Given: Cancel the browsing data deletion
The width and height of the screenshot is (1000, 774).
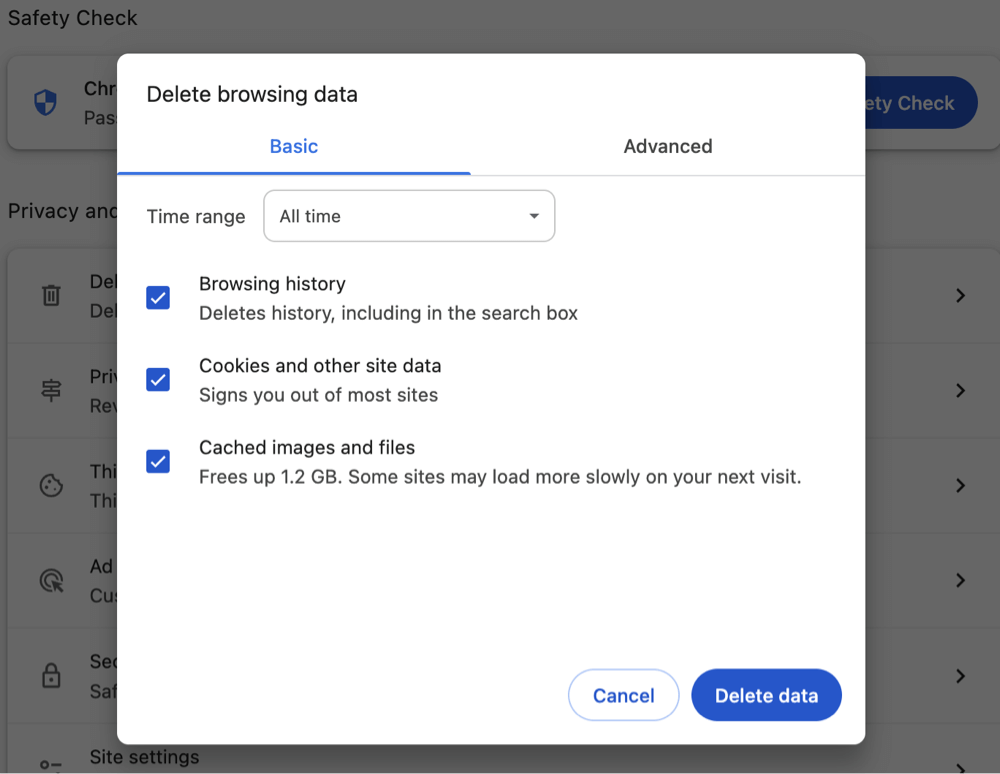Looking at the screenshot, I should 623,695.
